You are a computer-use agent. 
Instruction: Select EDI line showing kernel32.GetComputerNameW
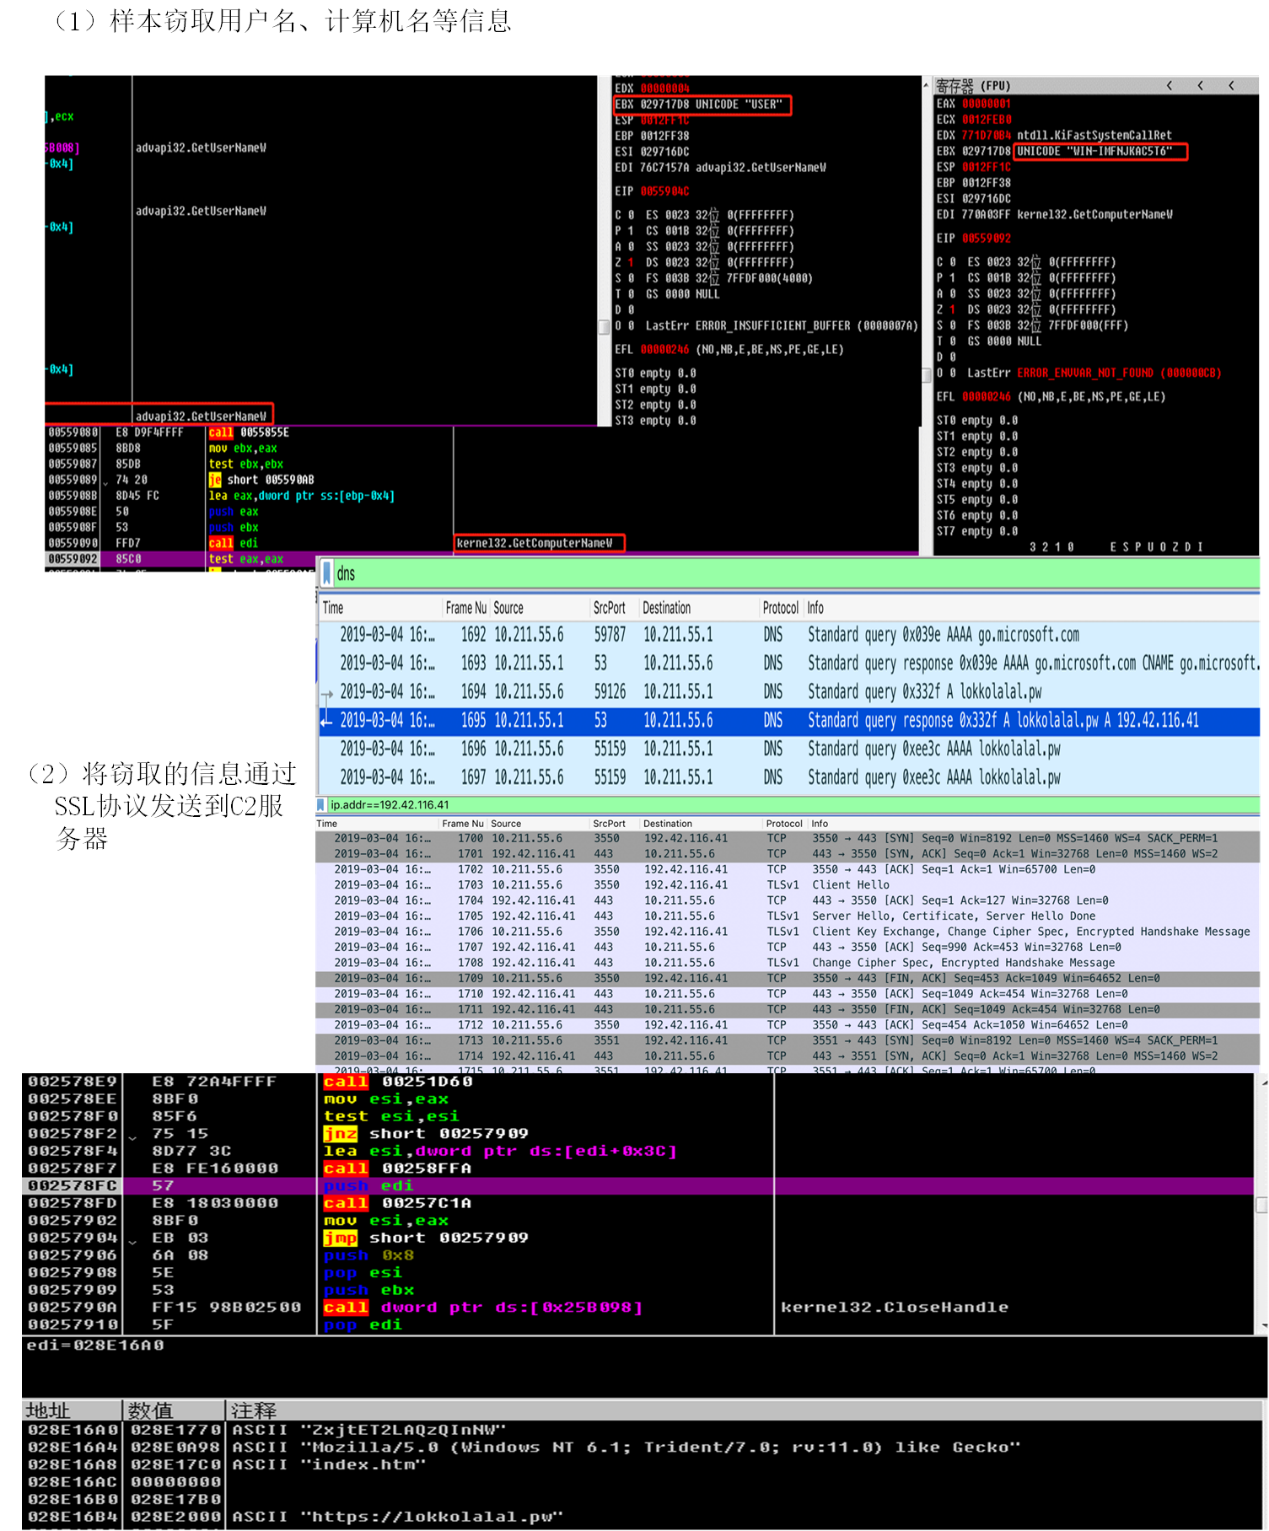click(x=1055, y=215)
